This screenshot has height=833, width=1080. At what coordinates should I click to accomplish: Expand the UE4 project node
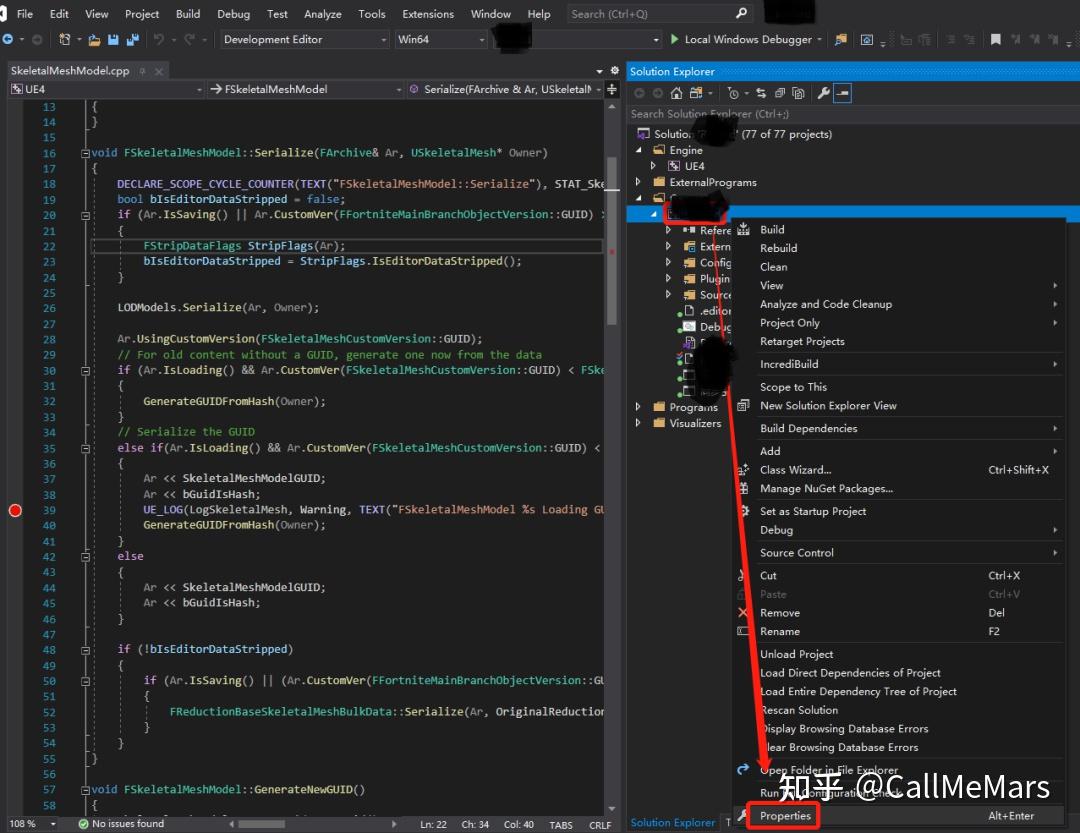[x=653, y=166]
